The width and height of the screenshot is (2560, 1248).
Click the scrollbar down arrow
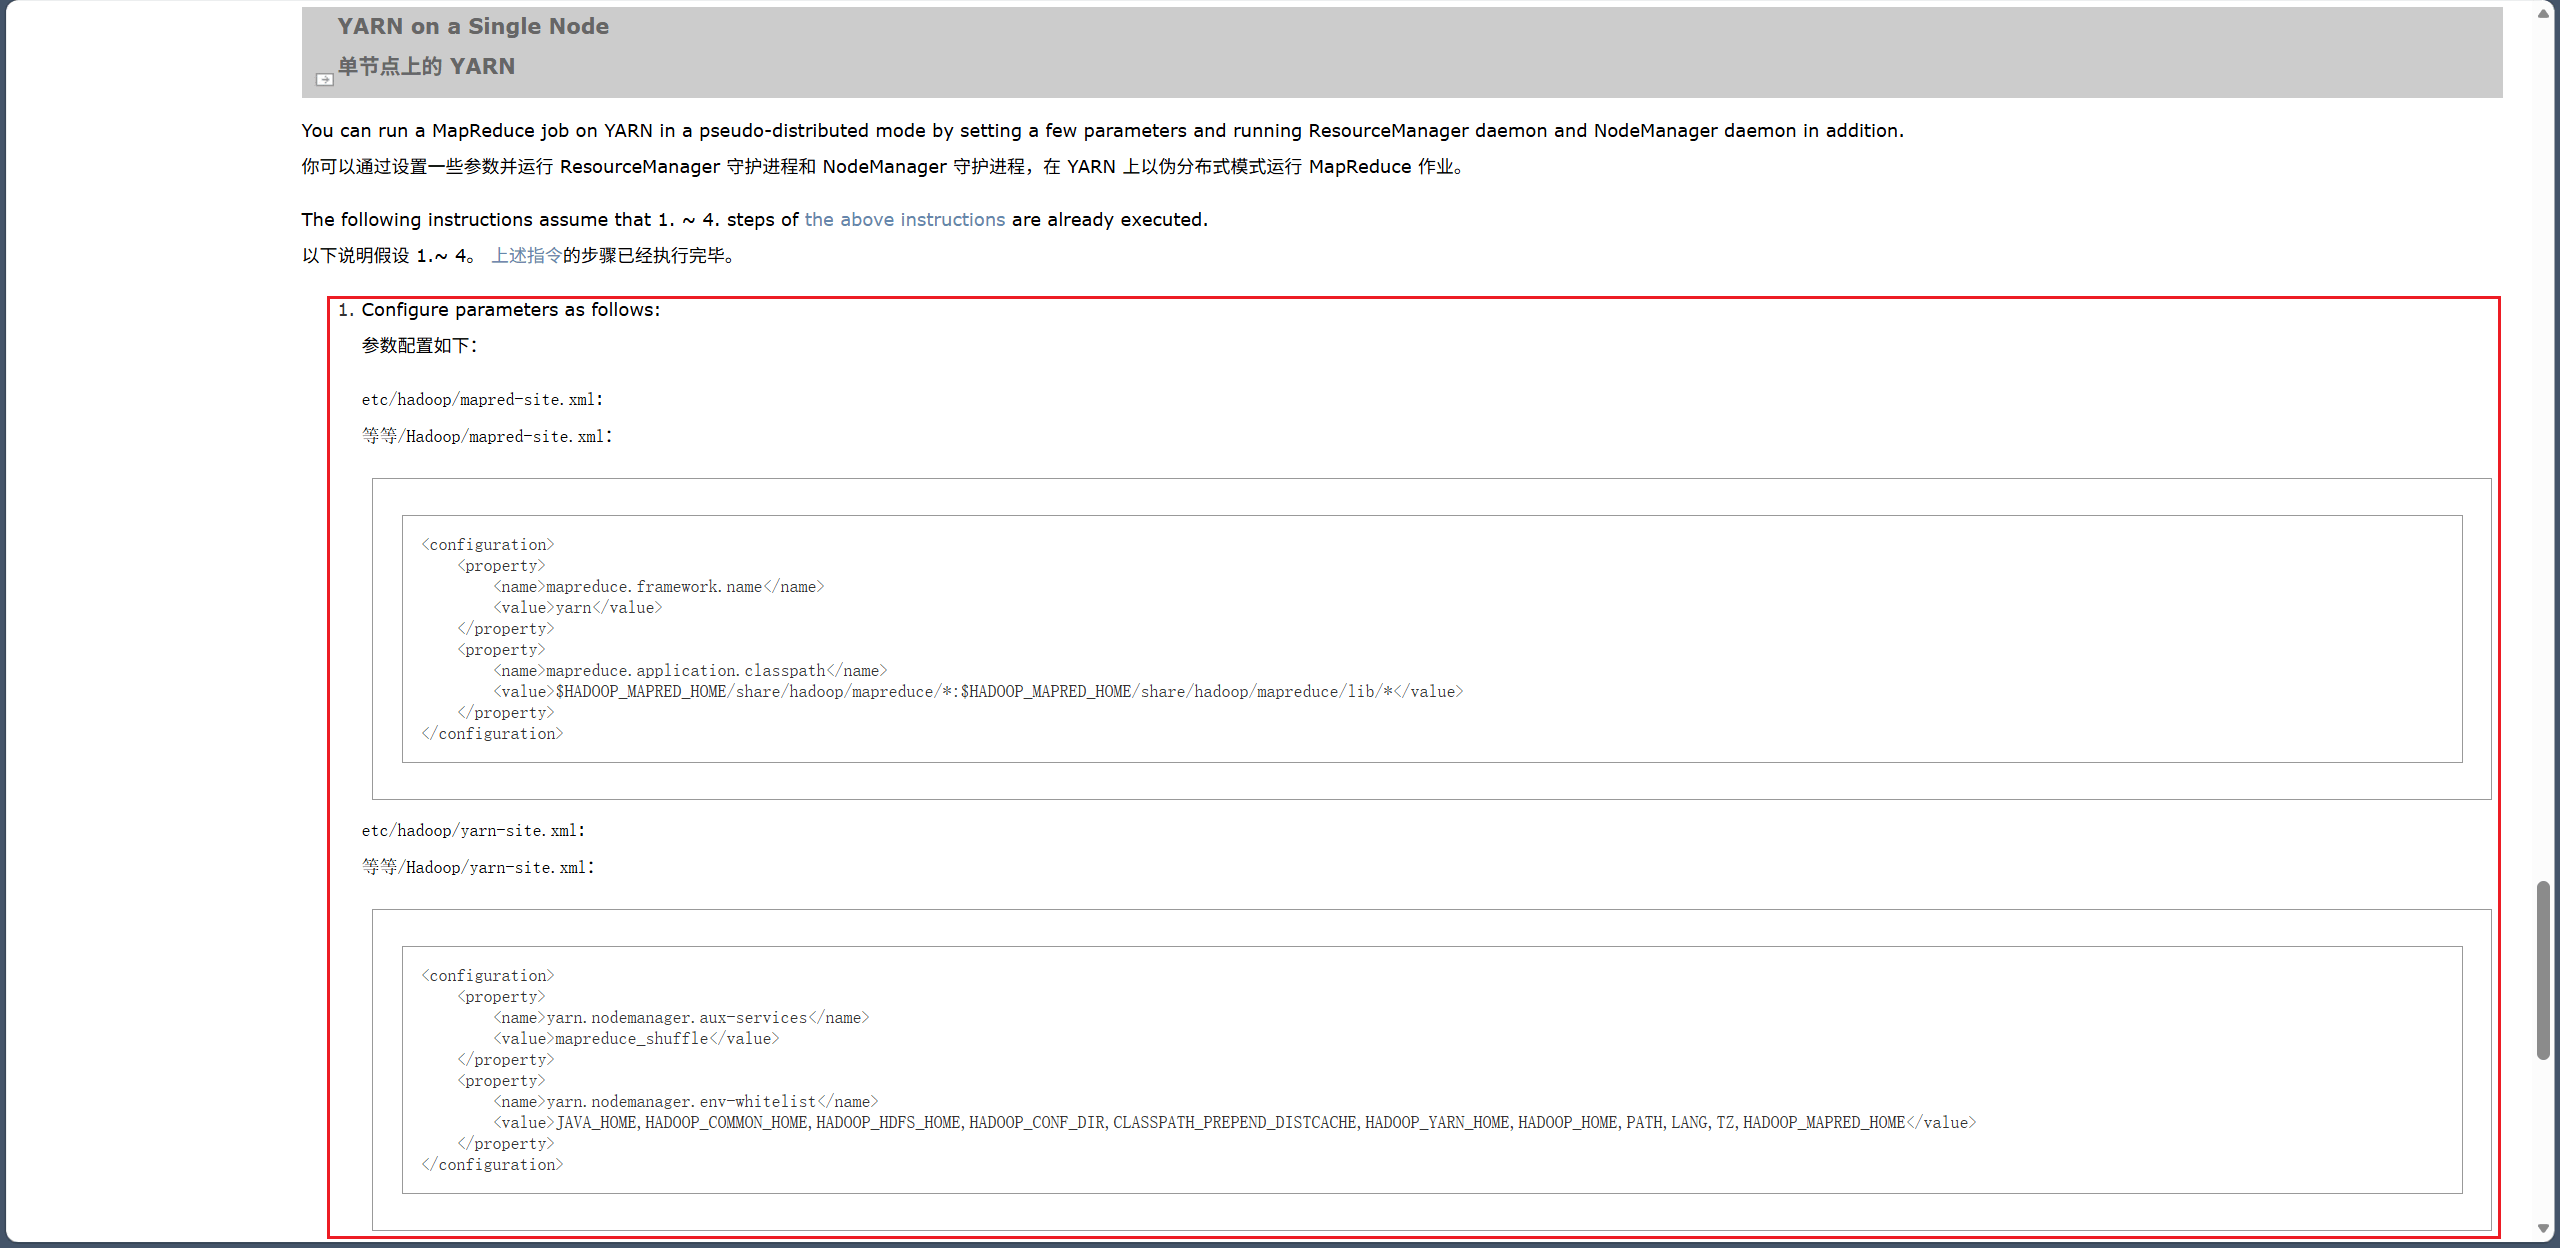point(2543,1229)
